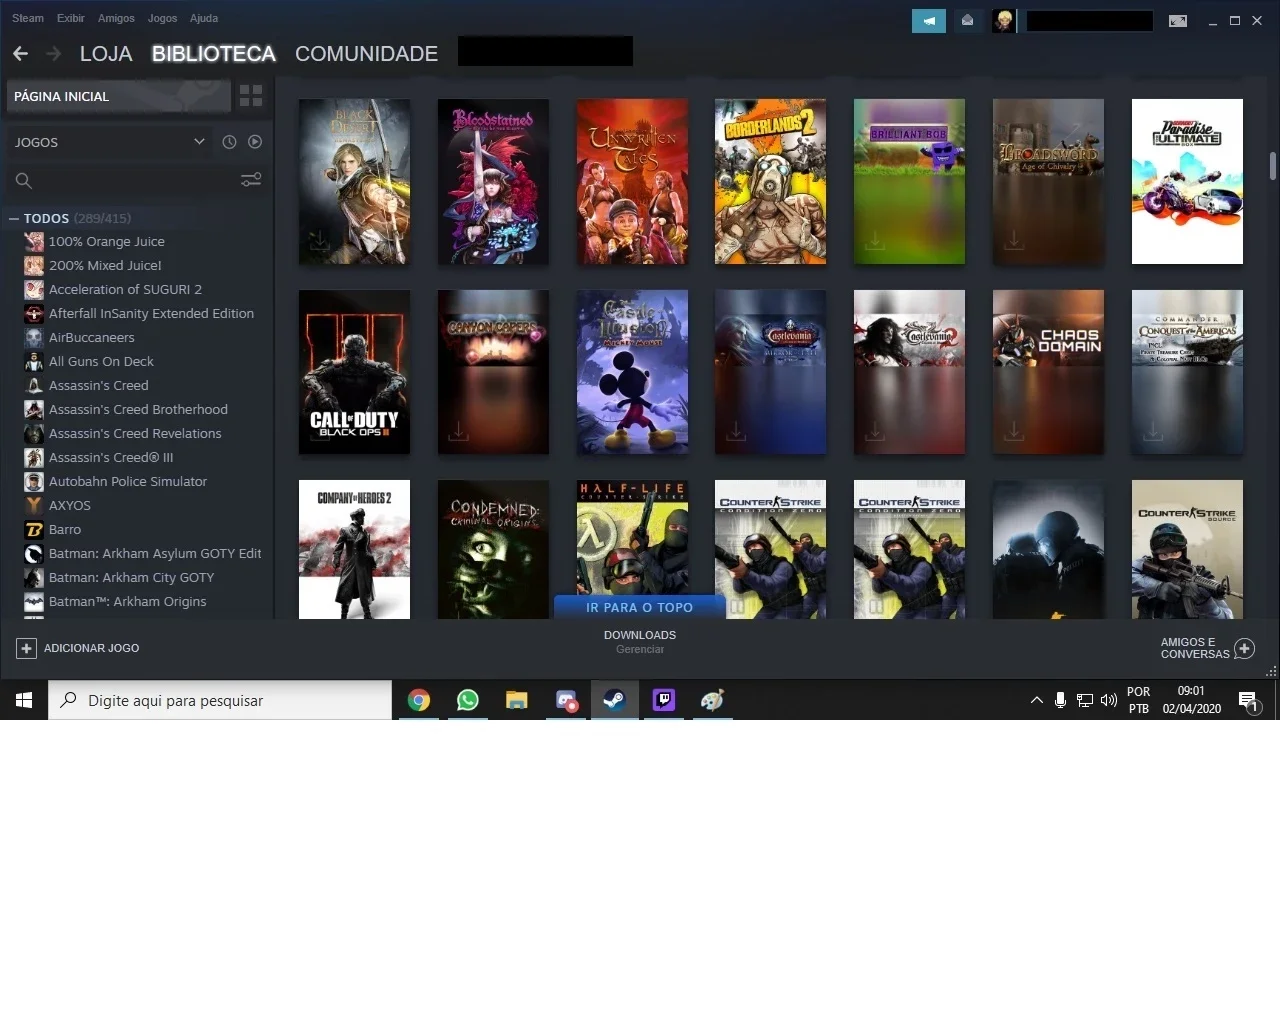This screenshot has height=1026, width=1280.
Task: Click the library vertical scrollbar
Action: pos(1273,166)
